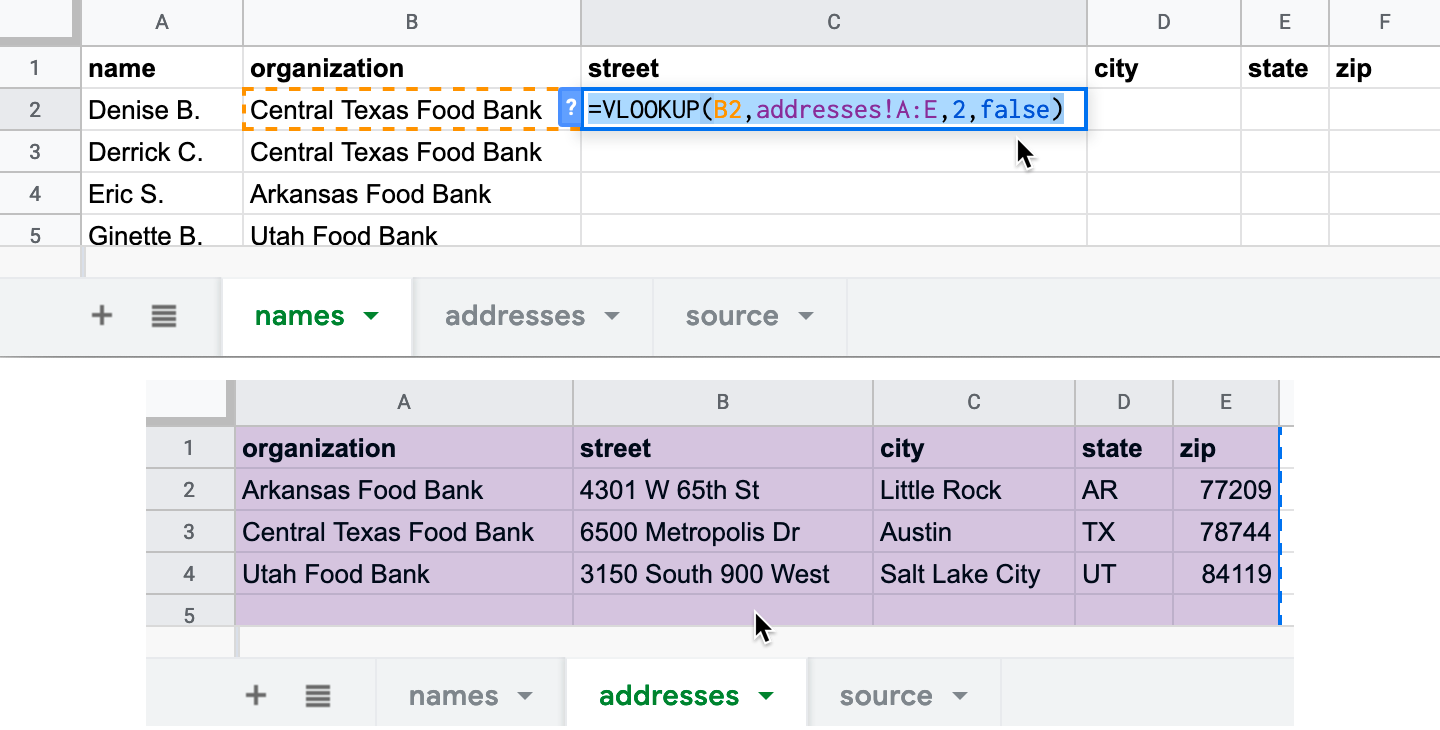Click the 'Salt Lake City' cell
Viewport: 1440px width, 730px height.
974,574
